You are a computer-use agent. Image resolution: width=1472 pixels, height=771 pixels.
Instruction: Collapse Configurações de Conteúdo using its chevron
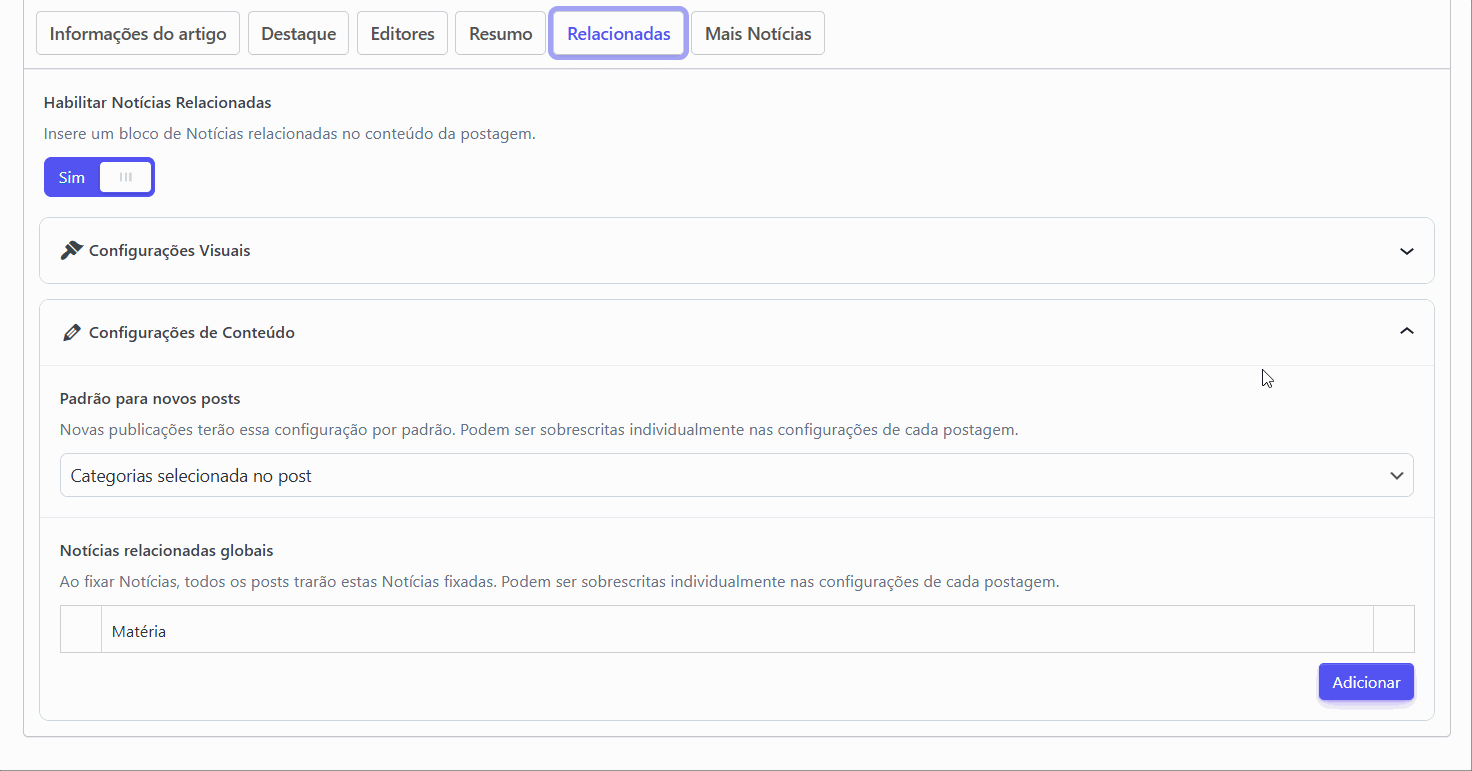pos(1406,331)
